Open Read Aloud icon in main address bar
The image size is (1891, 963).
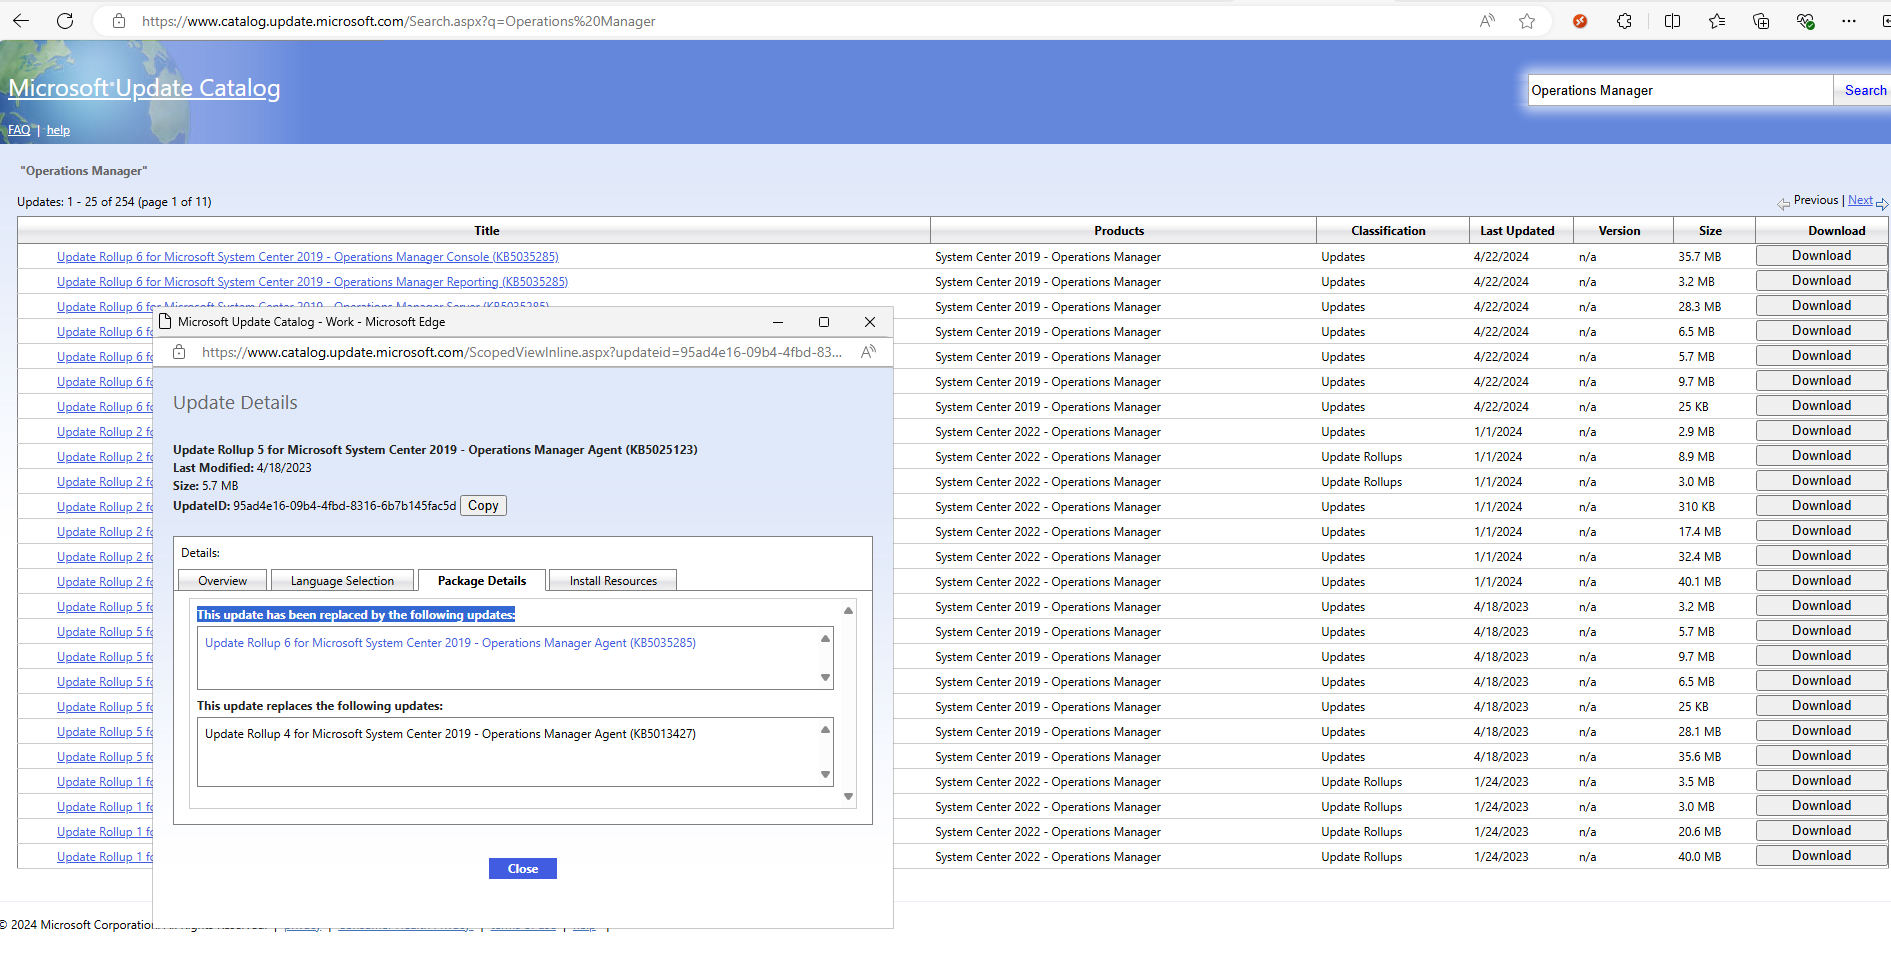[1487, 21]
